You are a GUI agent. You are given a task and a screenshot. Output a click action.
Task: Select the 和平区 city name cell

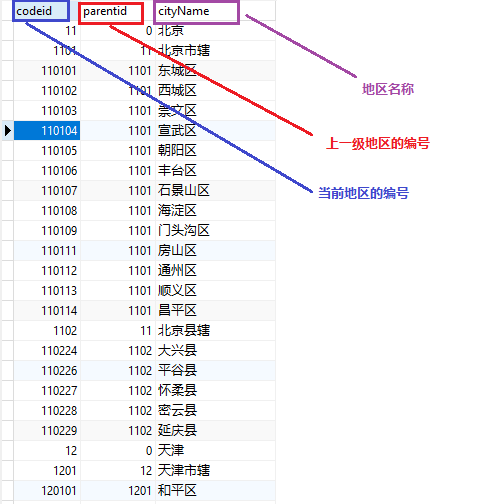[x=215, y=490]
